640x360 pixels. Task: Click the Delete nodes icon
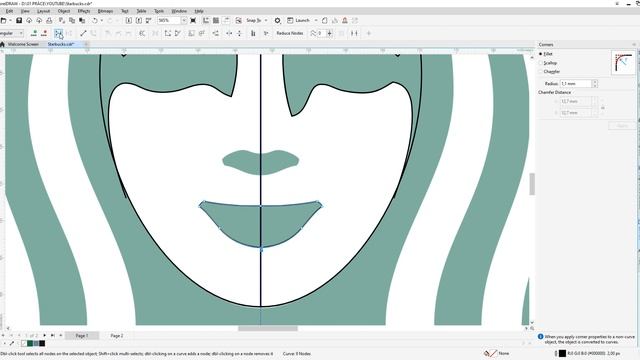click(44, 33)
